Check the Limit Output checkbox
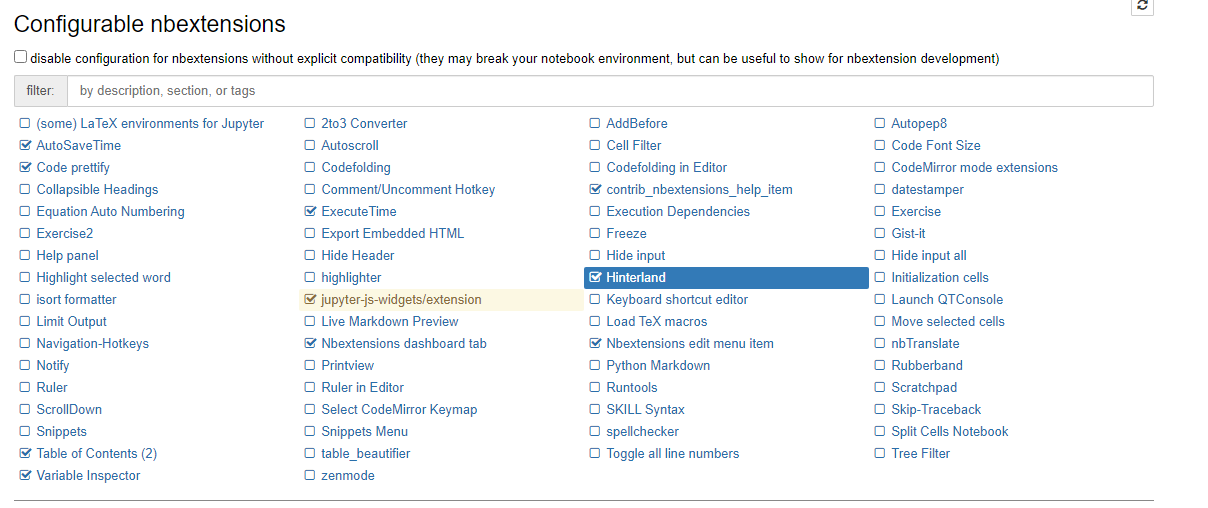 [25, 321]
